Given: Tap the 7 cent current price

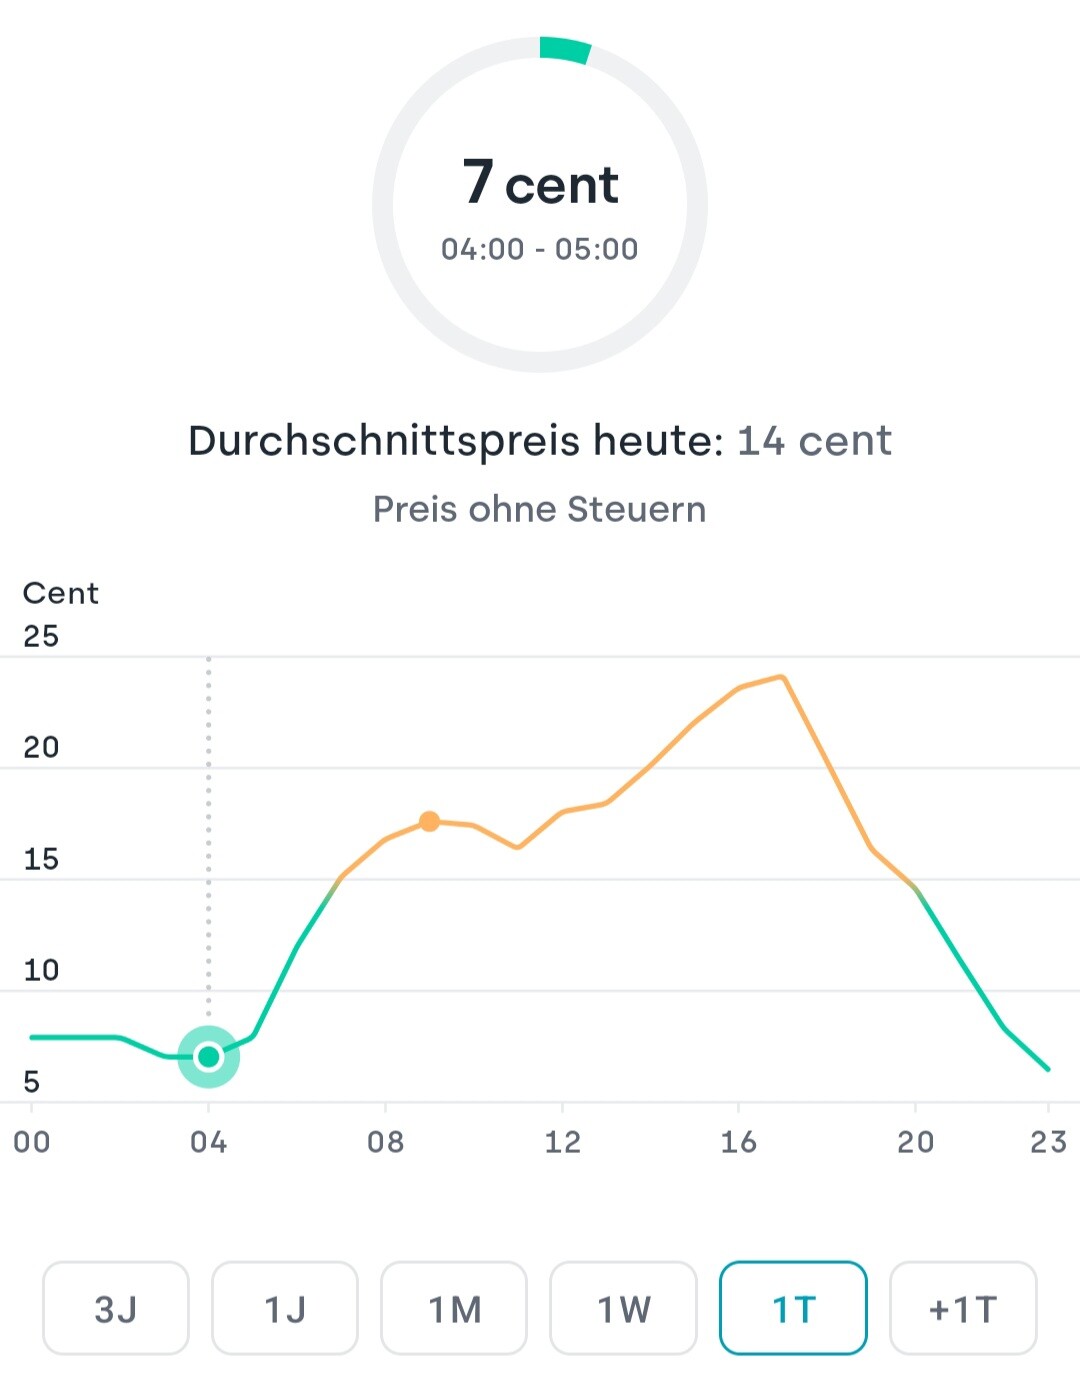Looking at the screenshot, I should click(540, 183).
